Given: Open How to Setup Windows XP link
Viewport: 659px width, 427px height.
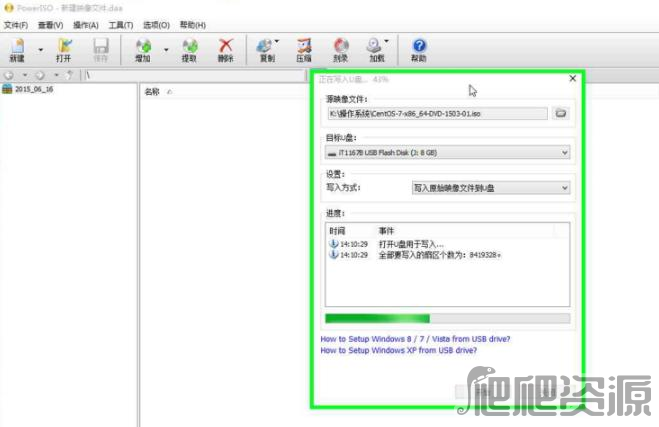Looking at the screenshot, I should point(399,350).
